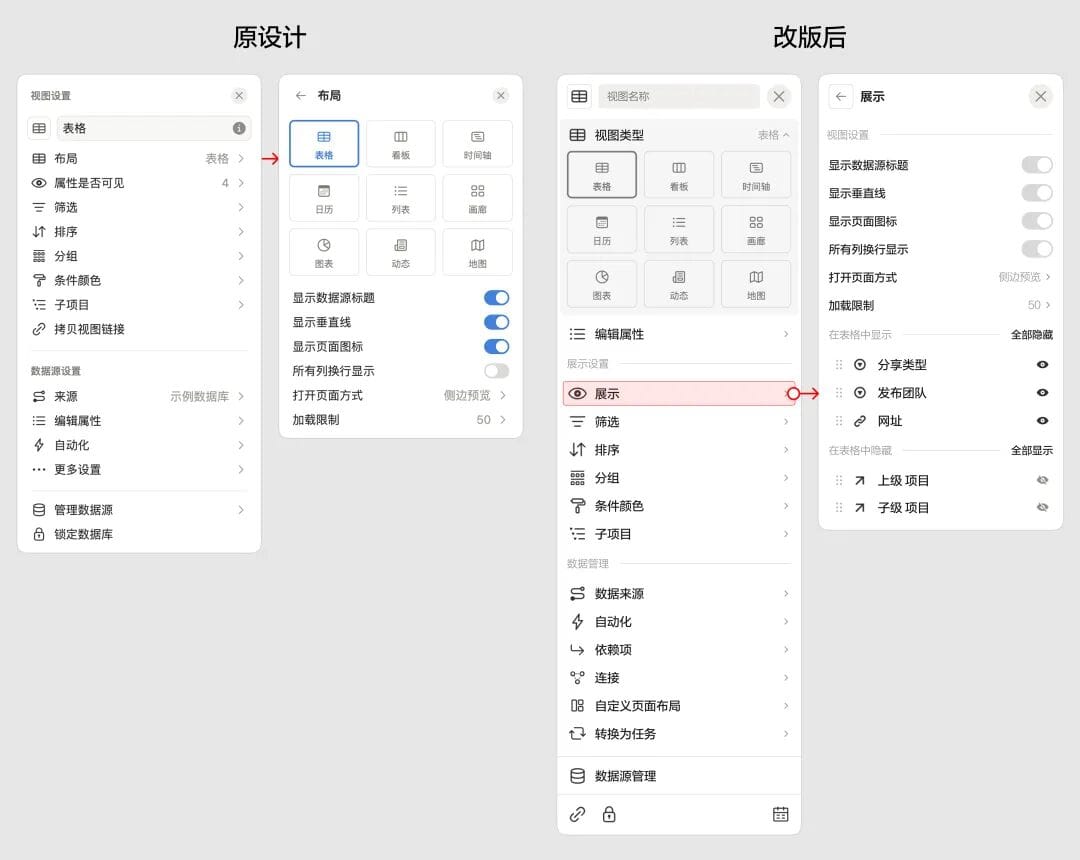Click the lock icon in the bottom bar
The width and height of the screenshot is (1080, 860).
pyautogui.click(x=609, y=814)
